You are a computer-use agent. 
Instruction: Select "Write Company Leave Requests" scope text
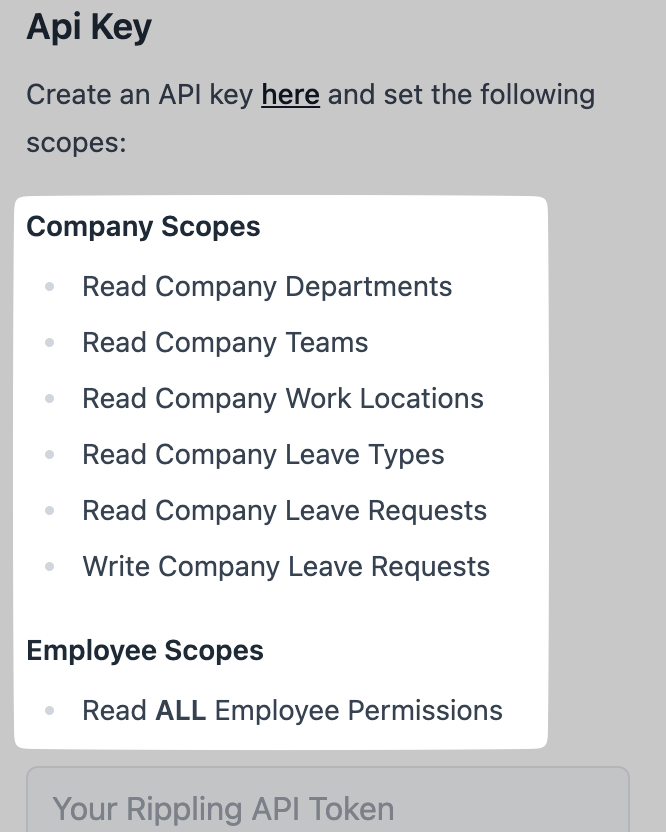click(x=286, y=566)
